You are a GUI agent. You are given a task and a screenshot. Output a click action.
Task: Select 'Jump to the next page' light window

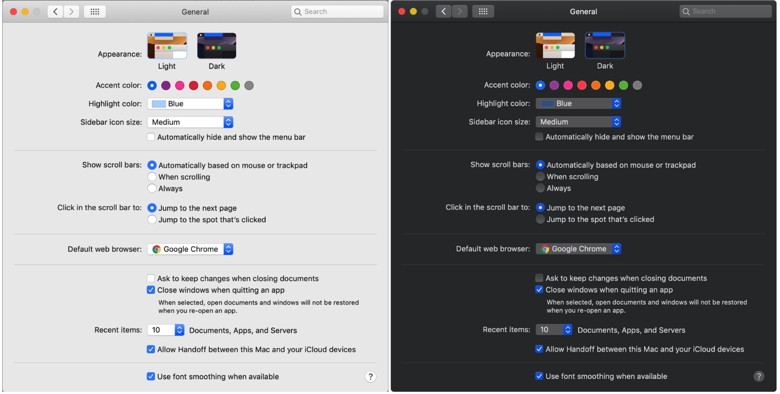pyautogui.click(x=152, y=208)
